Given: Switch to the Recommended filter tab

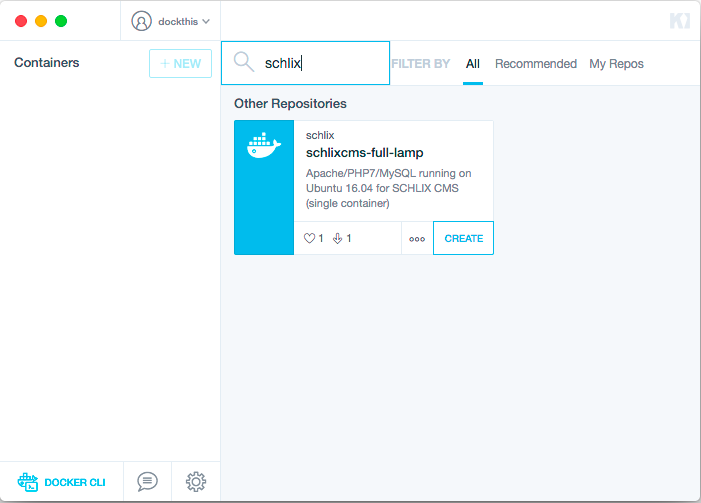Looking at the screenshot, I should 536,64.
